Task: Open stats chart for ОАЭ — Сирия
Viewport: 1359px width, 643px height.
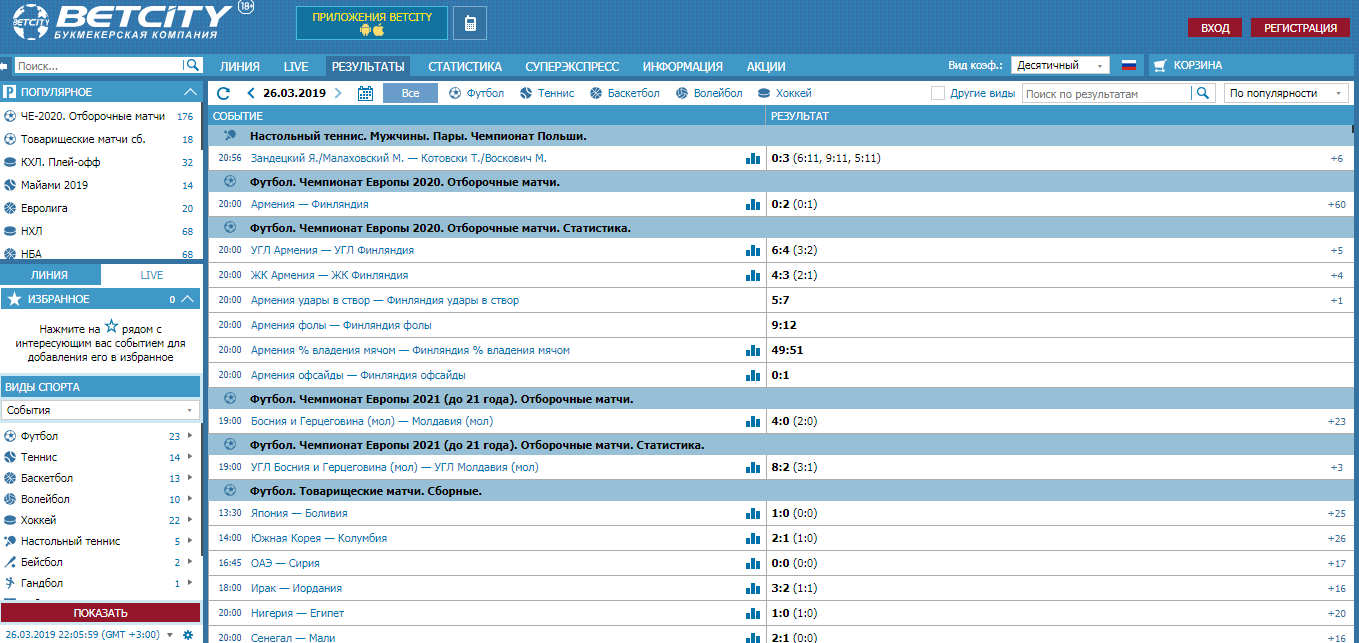Action: 753,563
